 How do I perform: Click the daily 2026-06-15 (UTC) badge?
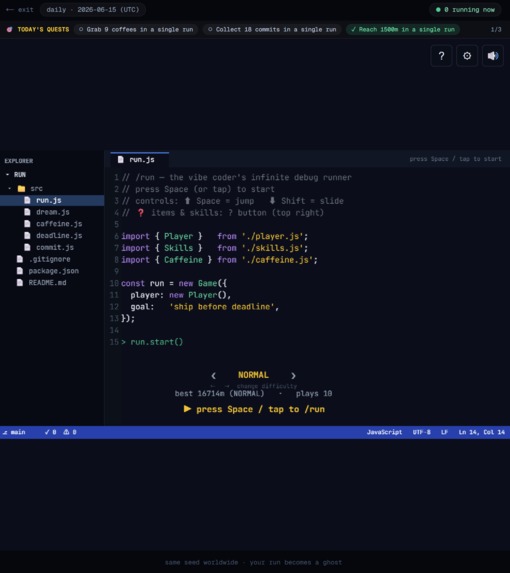pos(93,10)
